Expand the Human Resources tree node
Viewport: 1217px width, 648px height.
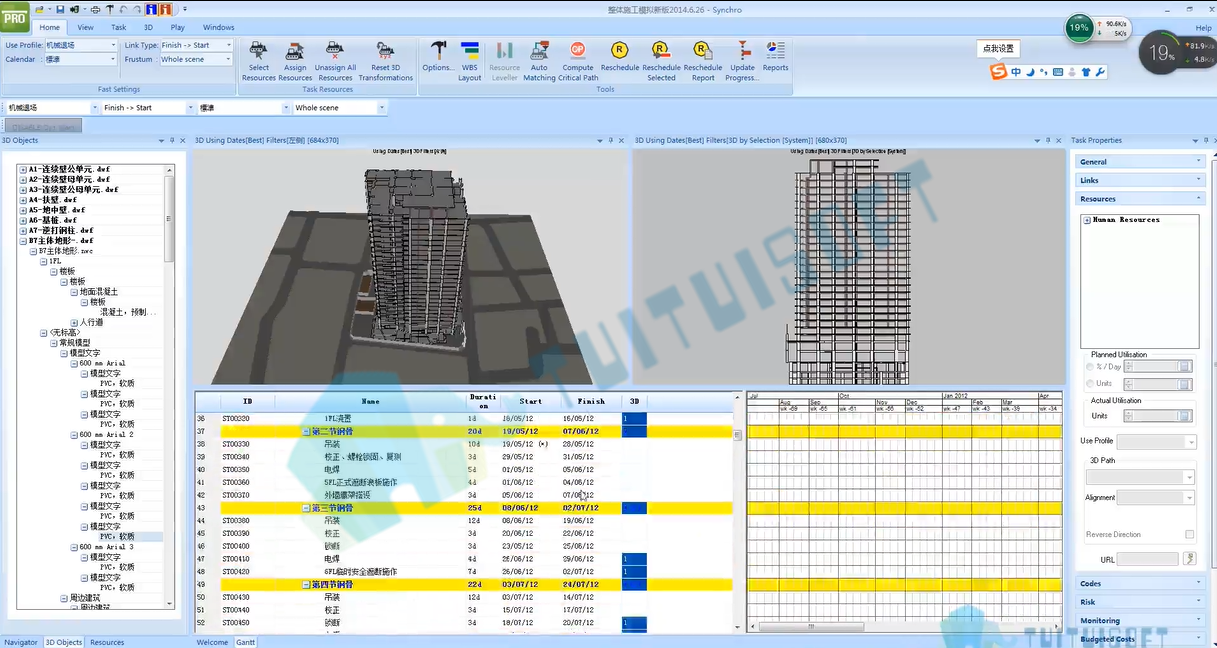click(1087, 220)
